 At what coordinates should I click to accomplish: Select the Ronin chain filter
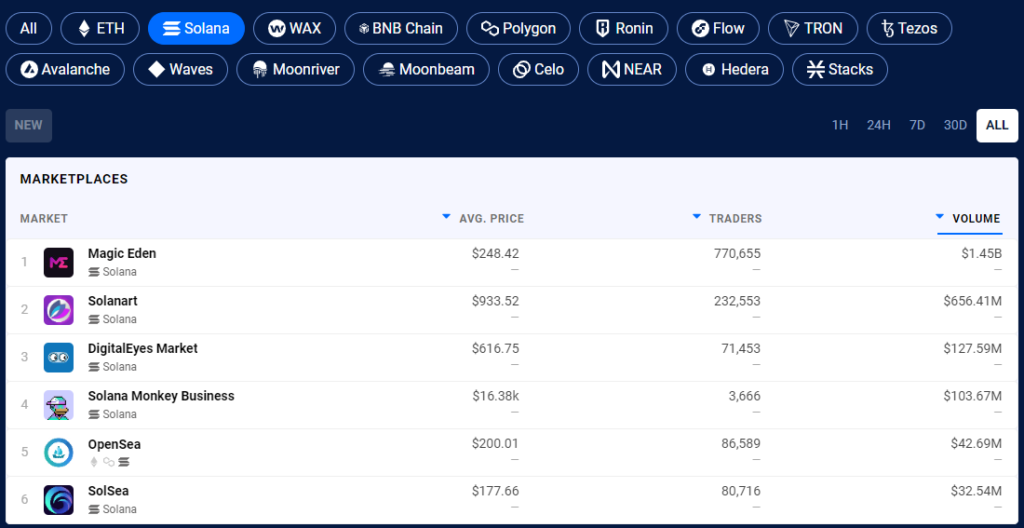point(624,29)
